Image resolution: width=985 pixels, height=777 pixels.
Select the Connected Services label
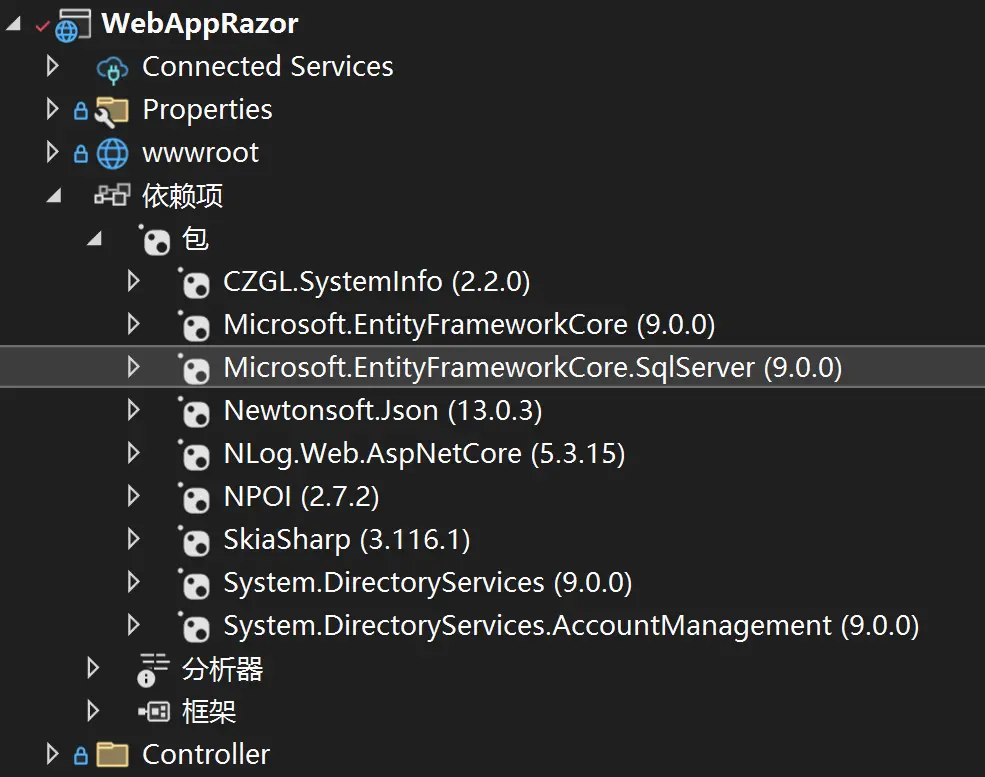(268, 67)
